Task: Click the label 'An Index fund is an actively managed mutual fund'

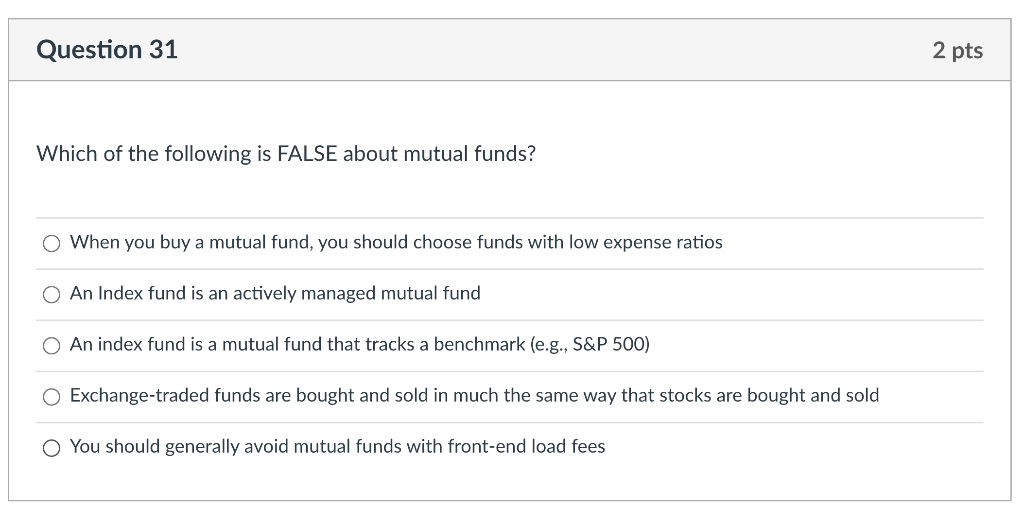Action: tap(275, 294)
